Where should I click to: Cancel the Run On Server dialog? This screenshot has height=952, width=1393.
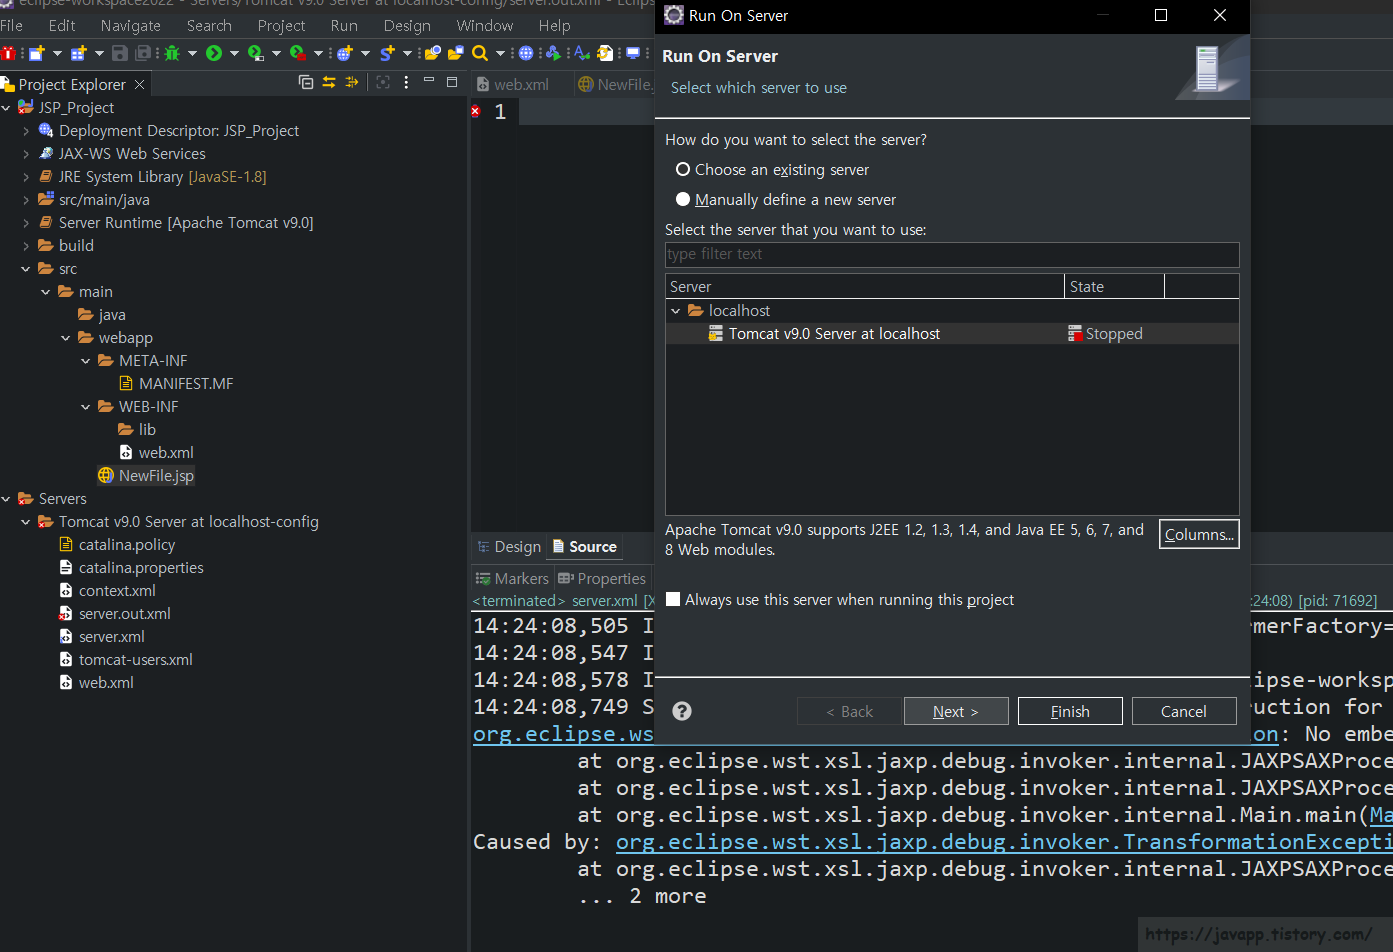pyautogui.click(x=1184, y=711)
